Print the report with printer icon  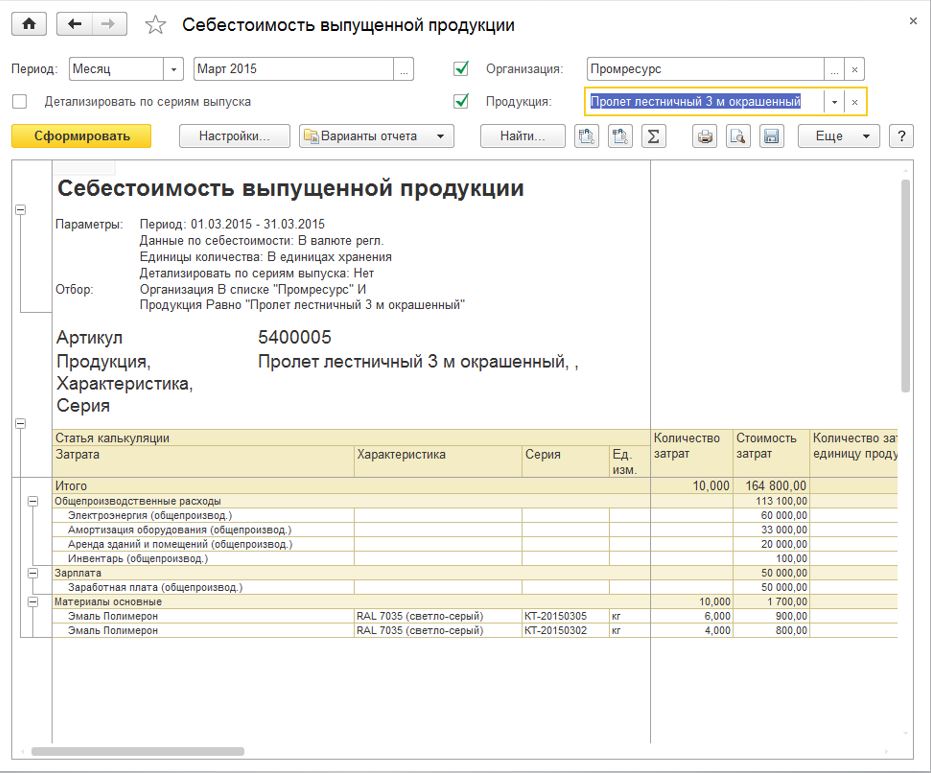tap(705, 136)
